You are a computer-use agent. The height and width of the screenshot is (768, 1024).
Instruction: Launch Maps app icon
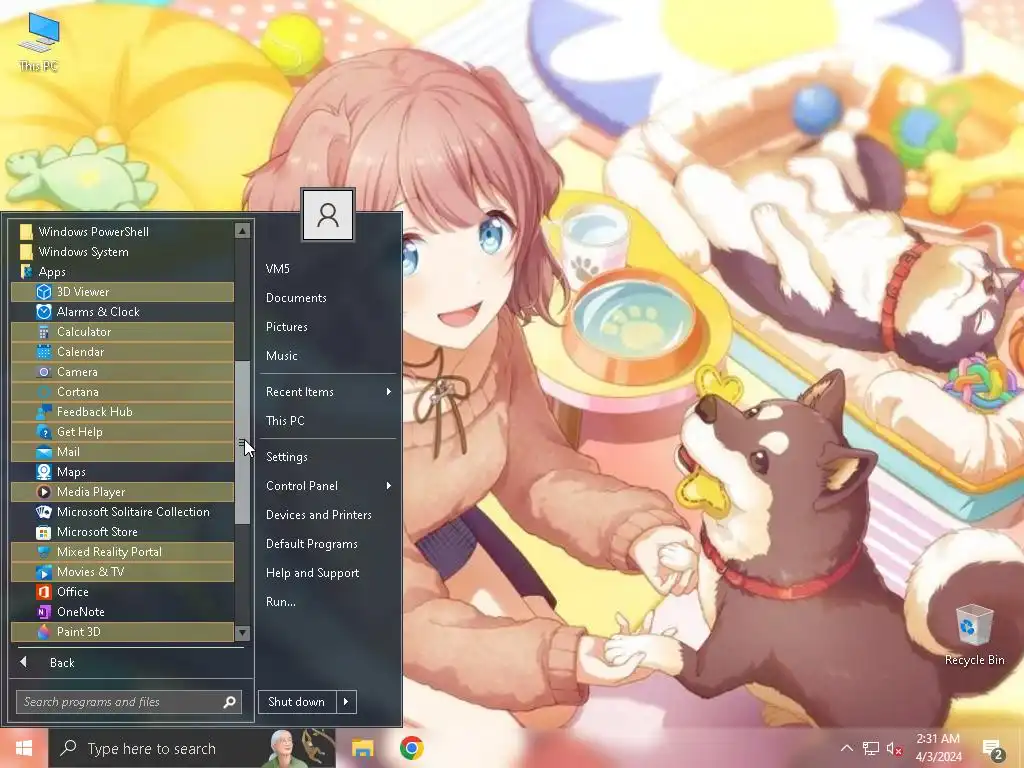click(x=44, y=472)
